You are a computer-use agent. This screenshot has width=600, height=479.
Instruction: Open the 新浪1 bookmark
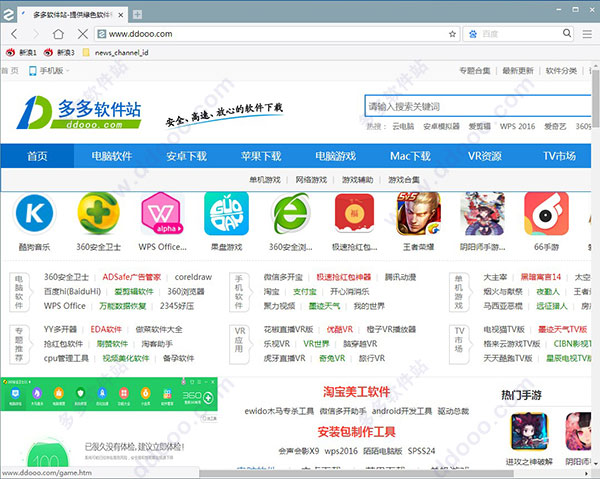point(22,52)
